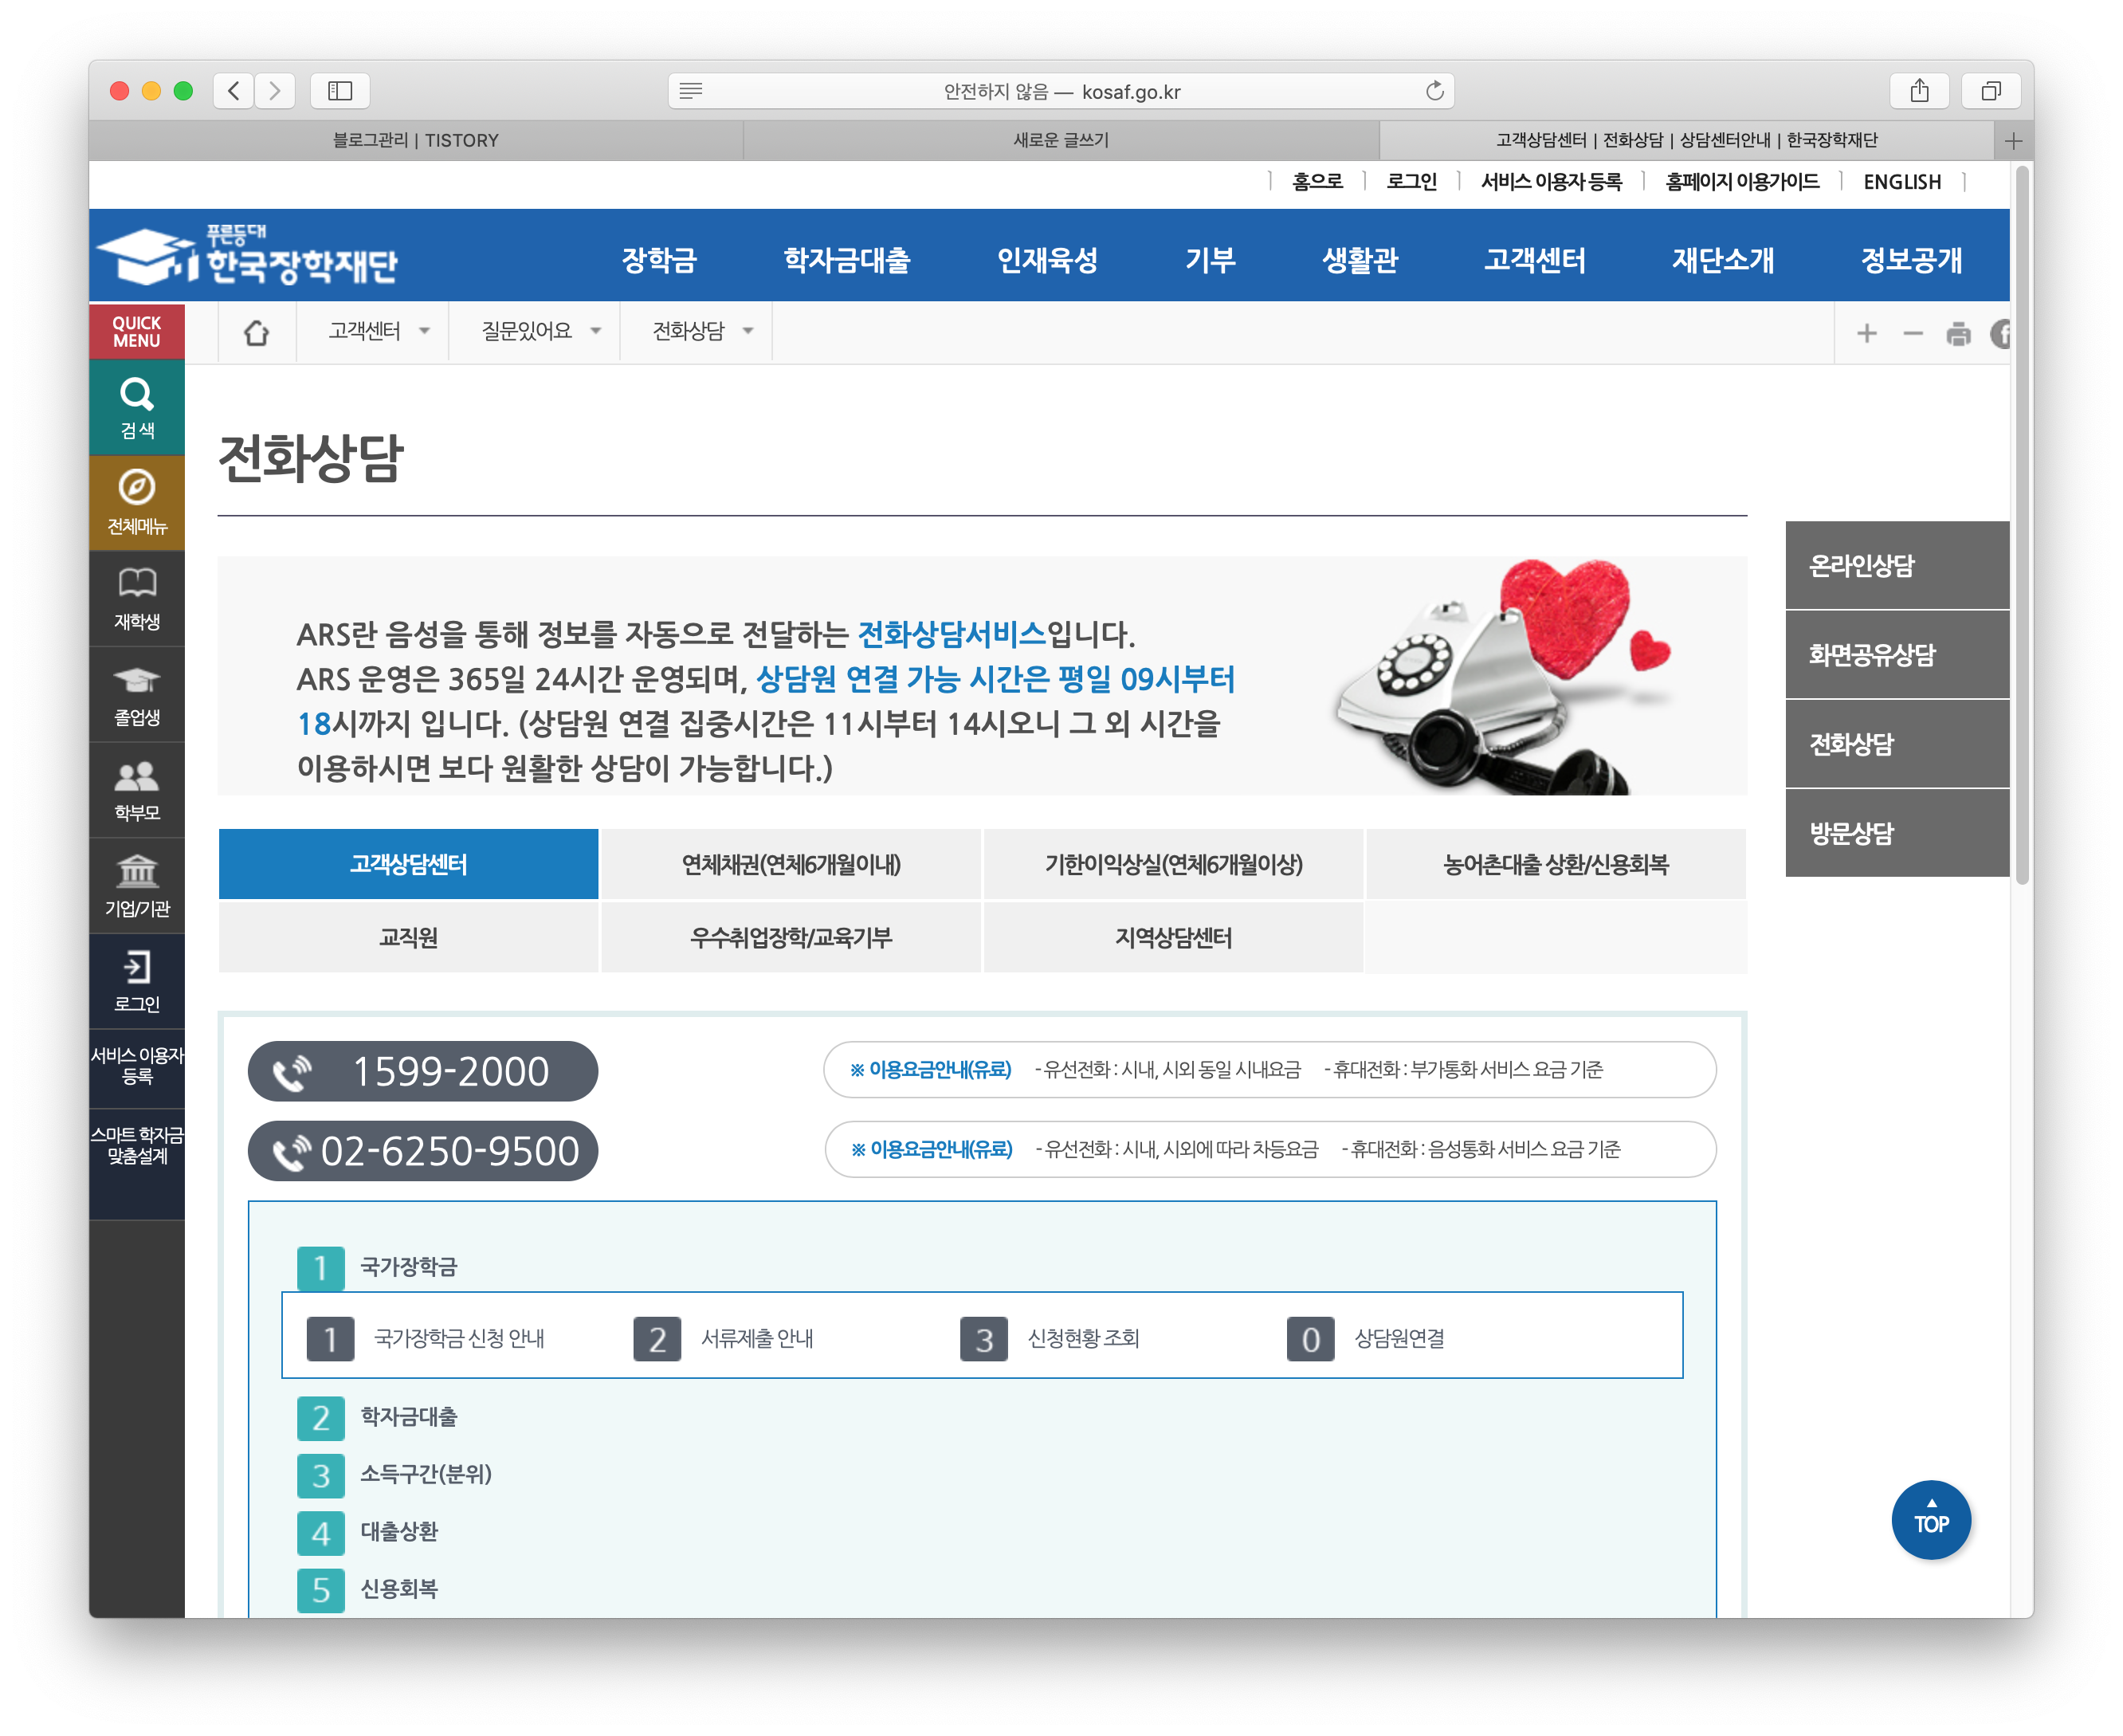Click the ENGLISH link
Screen dimensions: 2123x1736
coord(1902,182)
